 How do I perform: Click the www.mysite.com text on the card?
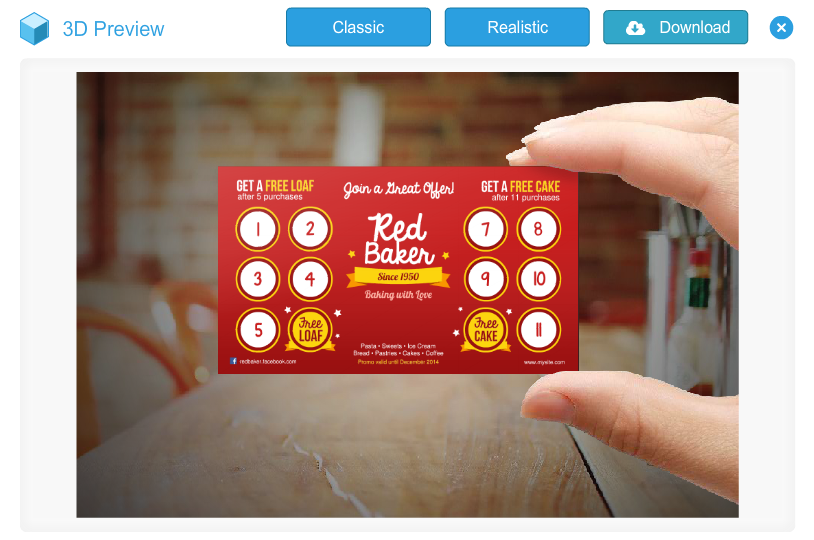[544, 362]
